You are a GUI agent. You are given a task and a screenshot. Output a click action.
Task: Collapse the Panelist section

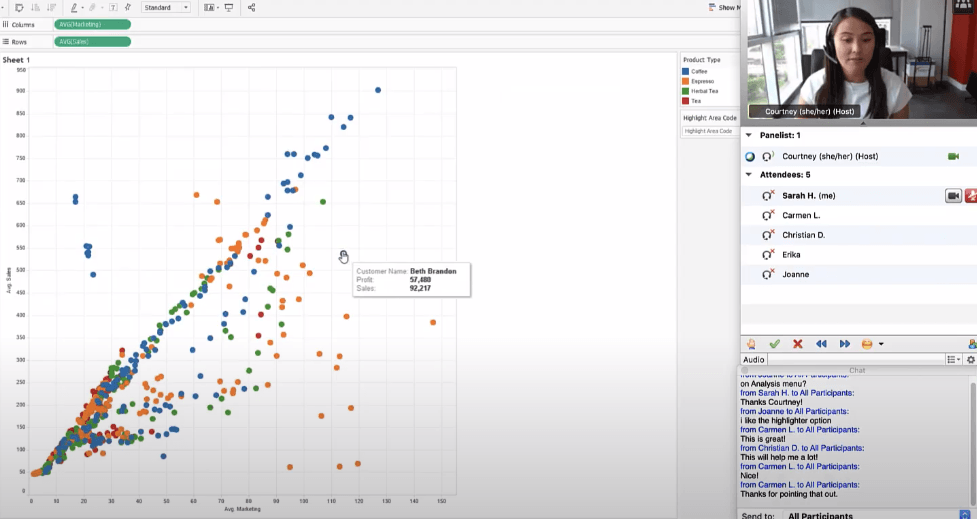(749, 135)
